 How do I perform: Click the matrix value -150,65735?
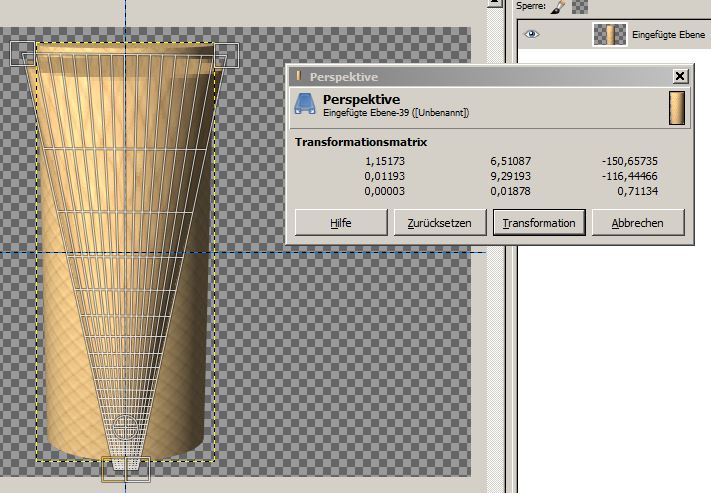pos(630,161)
